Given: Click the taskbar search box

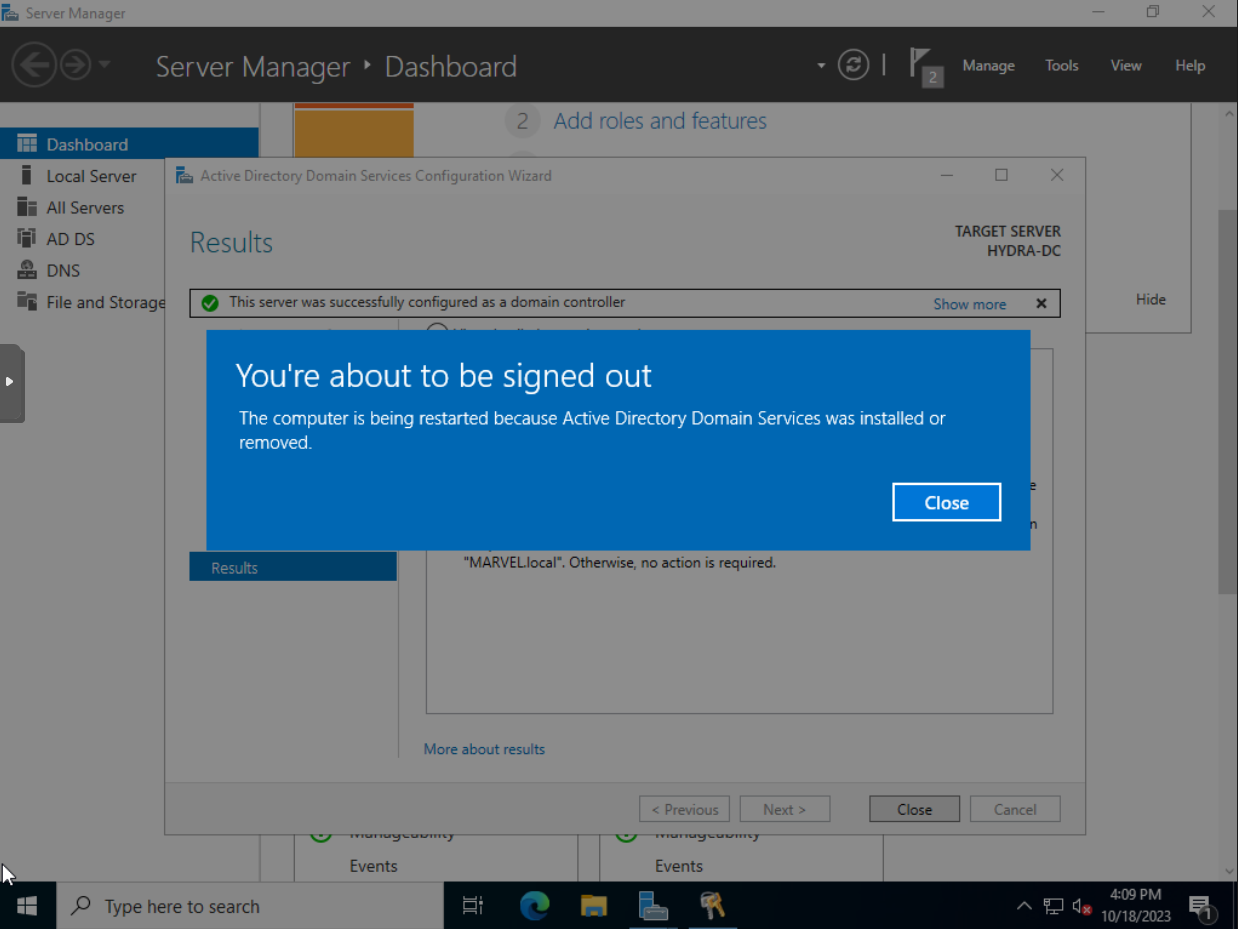Looking at the screenshot, I should [250, 906].
